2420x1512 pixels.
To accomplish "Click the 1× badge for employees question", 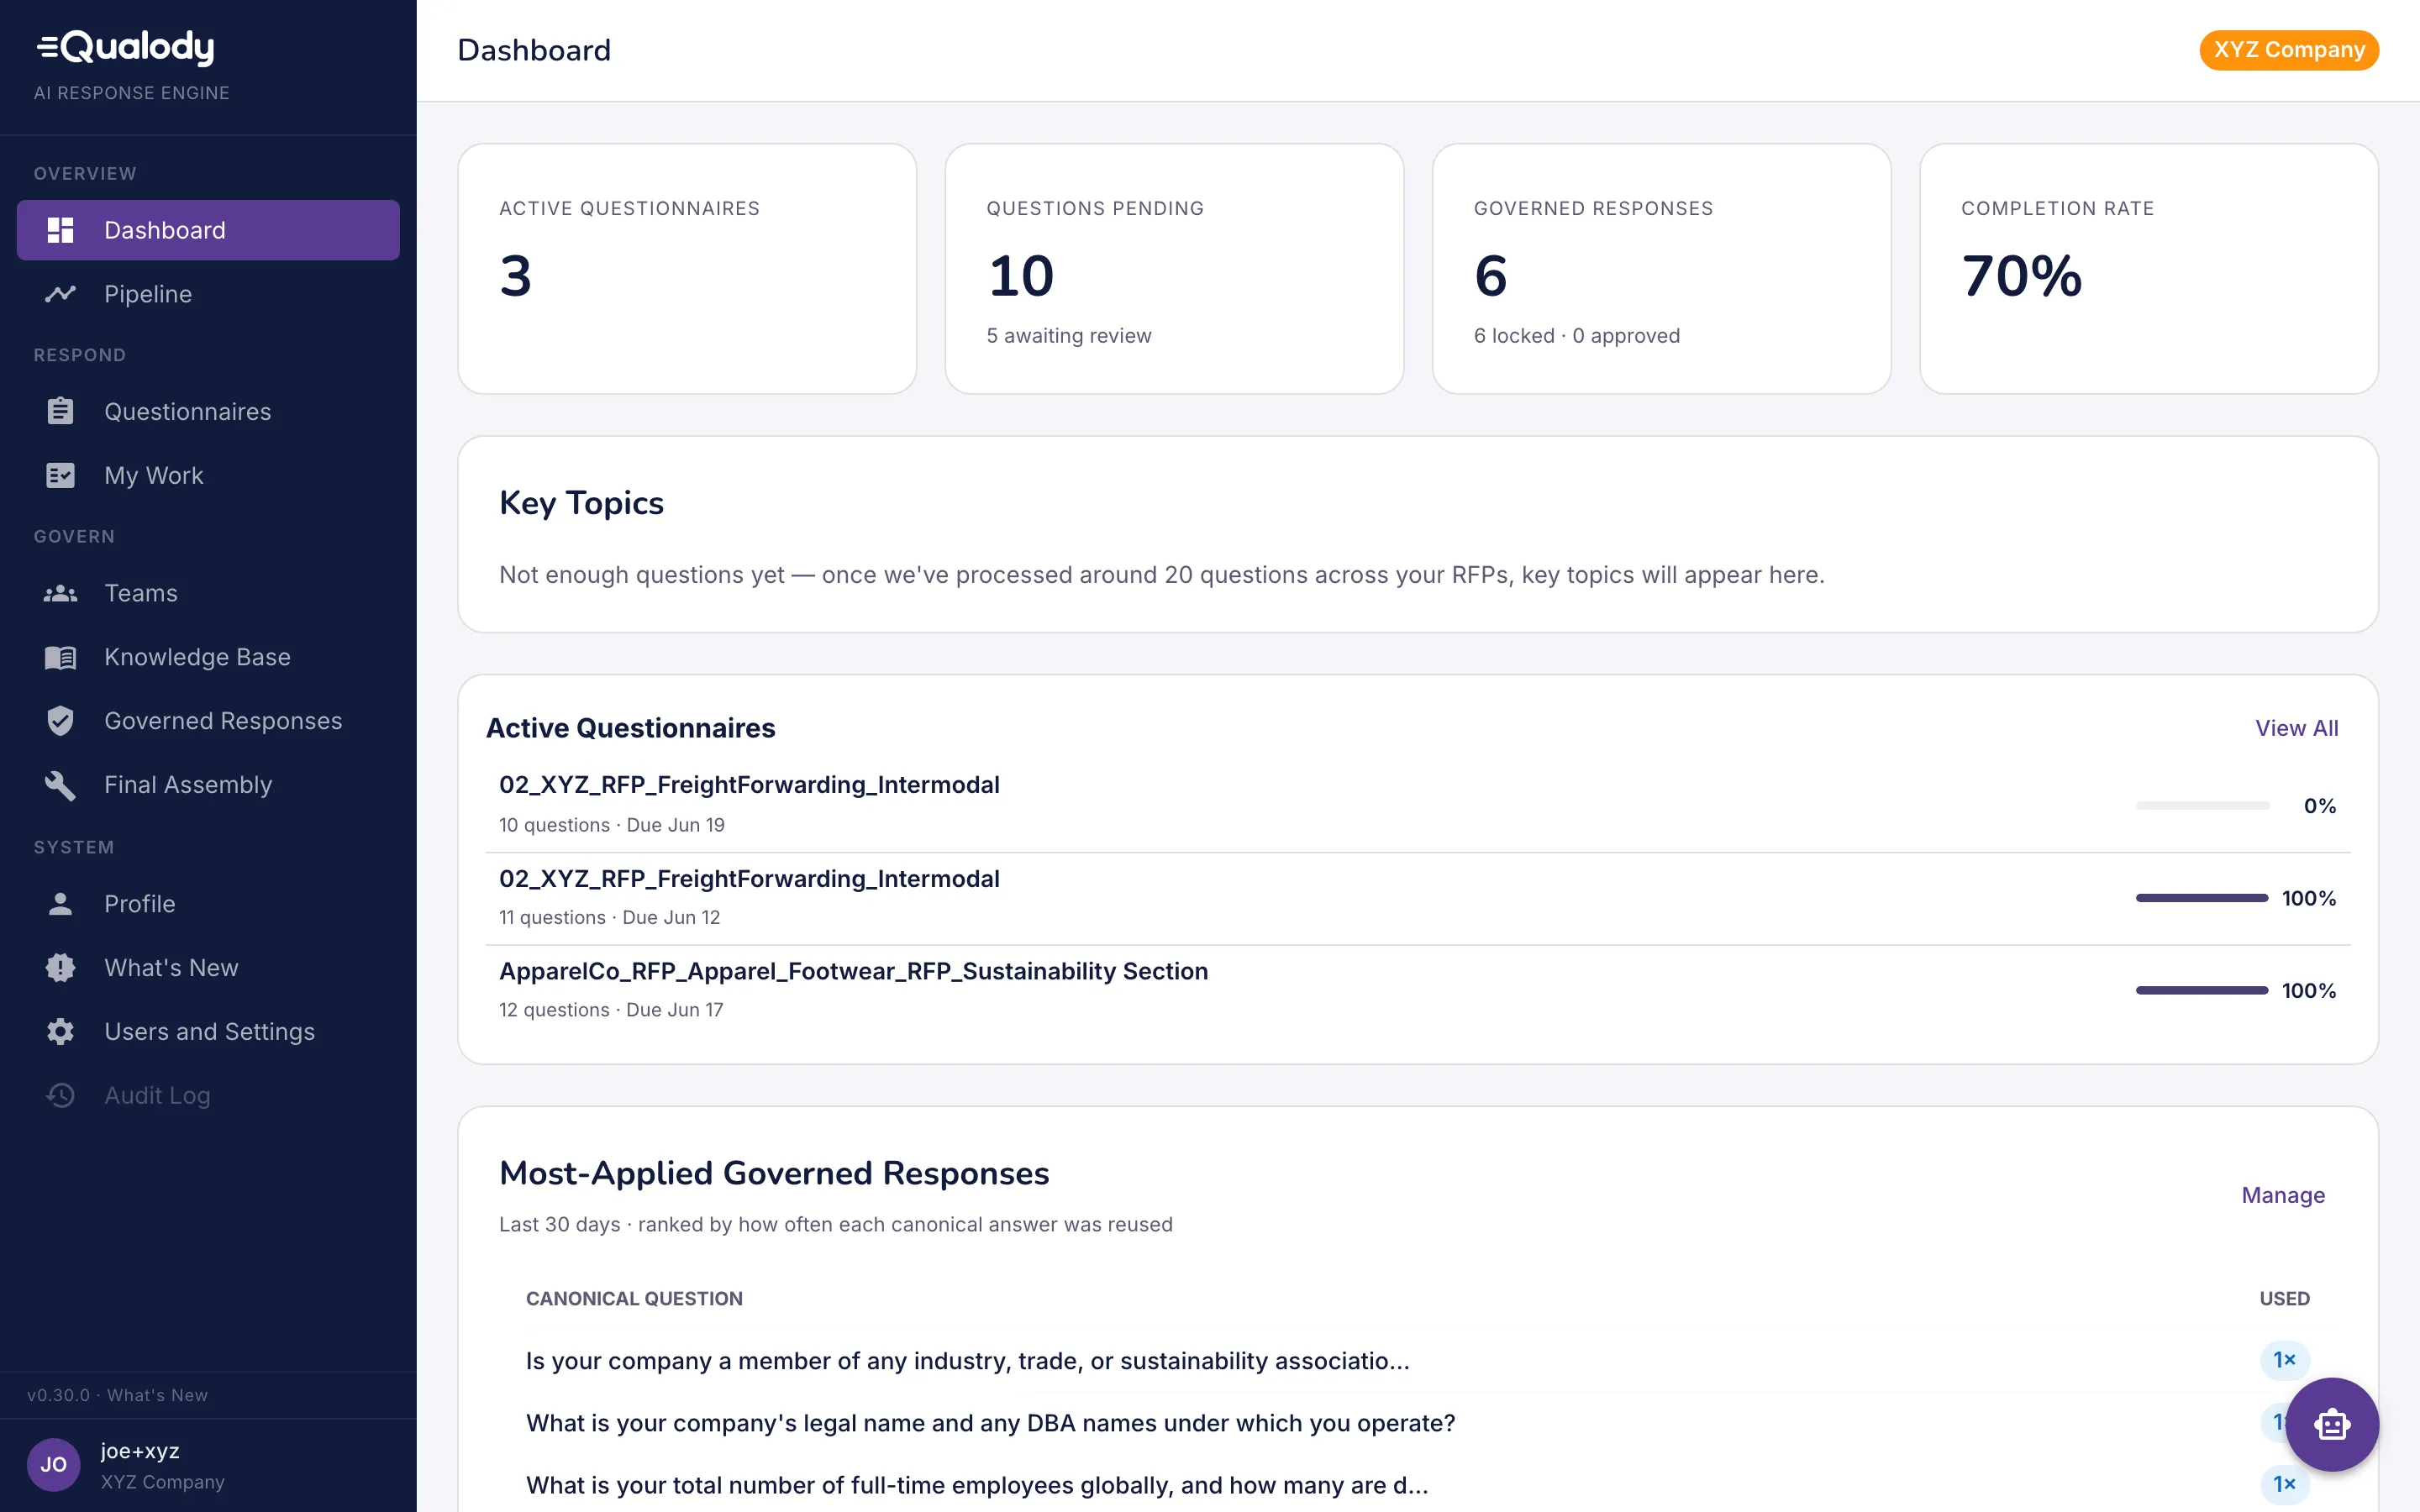I will pos(2284,1484).
